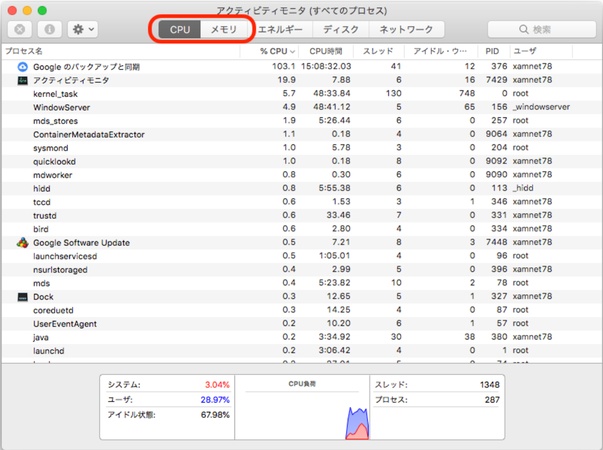Switch to the ネットワーク tab
Image resolution: width=603 pixels, height=450 pixels.
pyautogui.click(x=406, y=30)
